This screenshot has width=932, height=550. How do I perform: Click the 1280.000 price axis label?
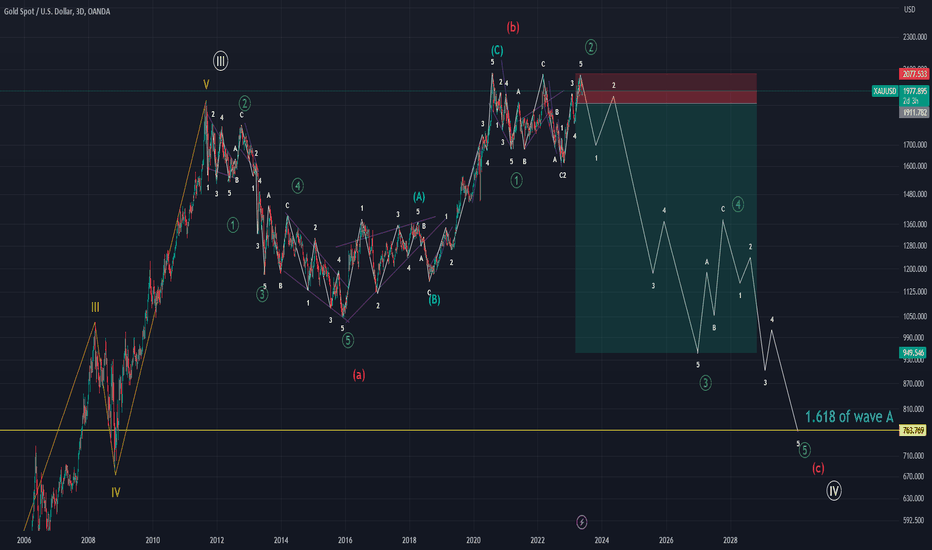pyautogui.click(x=914, y=246)
